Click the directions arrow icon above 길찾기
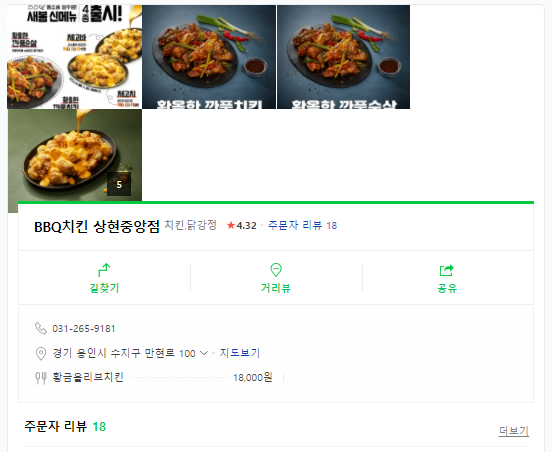The height and width of the screenshot is (452, 552). click(104, 270)
